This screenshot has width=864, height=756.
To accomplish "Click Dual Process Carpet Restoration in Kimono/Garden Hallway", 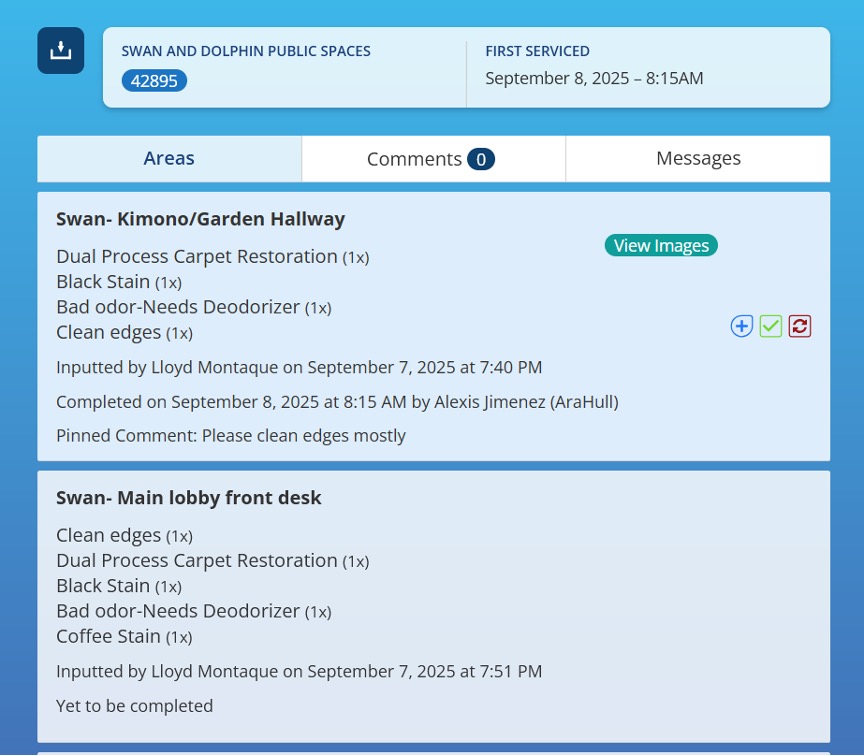I will (197, 257).
